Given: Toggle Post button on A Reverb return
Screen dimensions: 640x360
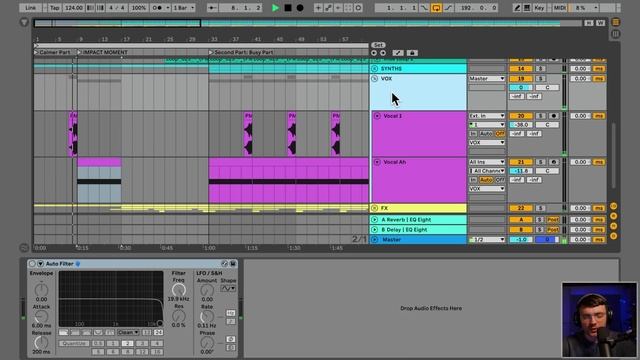Looking at the screenshot, I should tap(553, 220).
